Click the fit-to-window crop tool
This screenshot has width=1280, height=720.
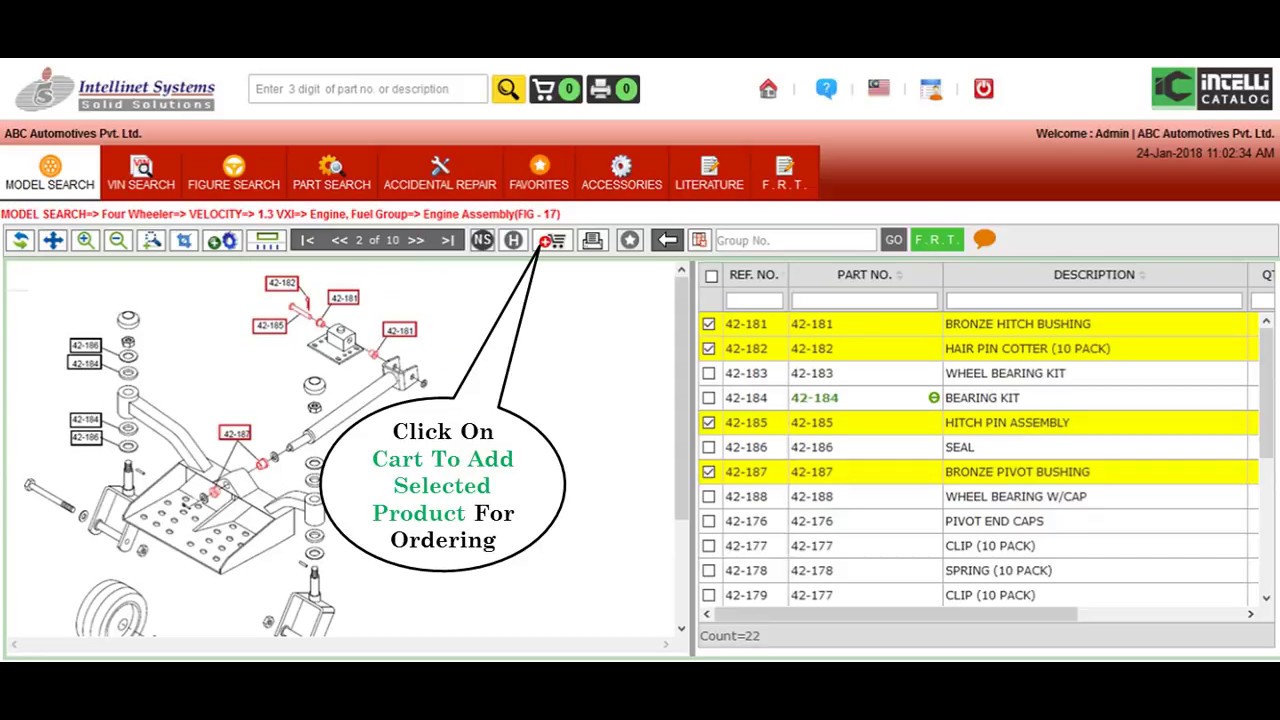[184, 240]
